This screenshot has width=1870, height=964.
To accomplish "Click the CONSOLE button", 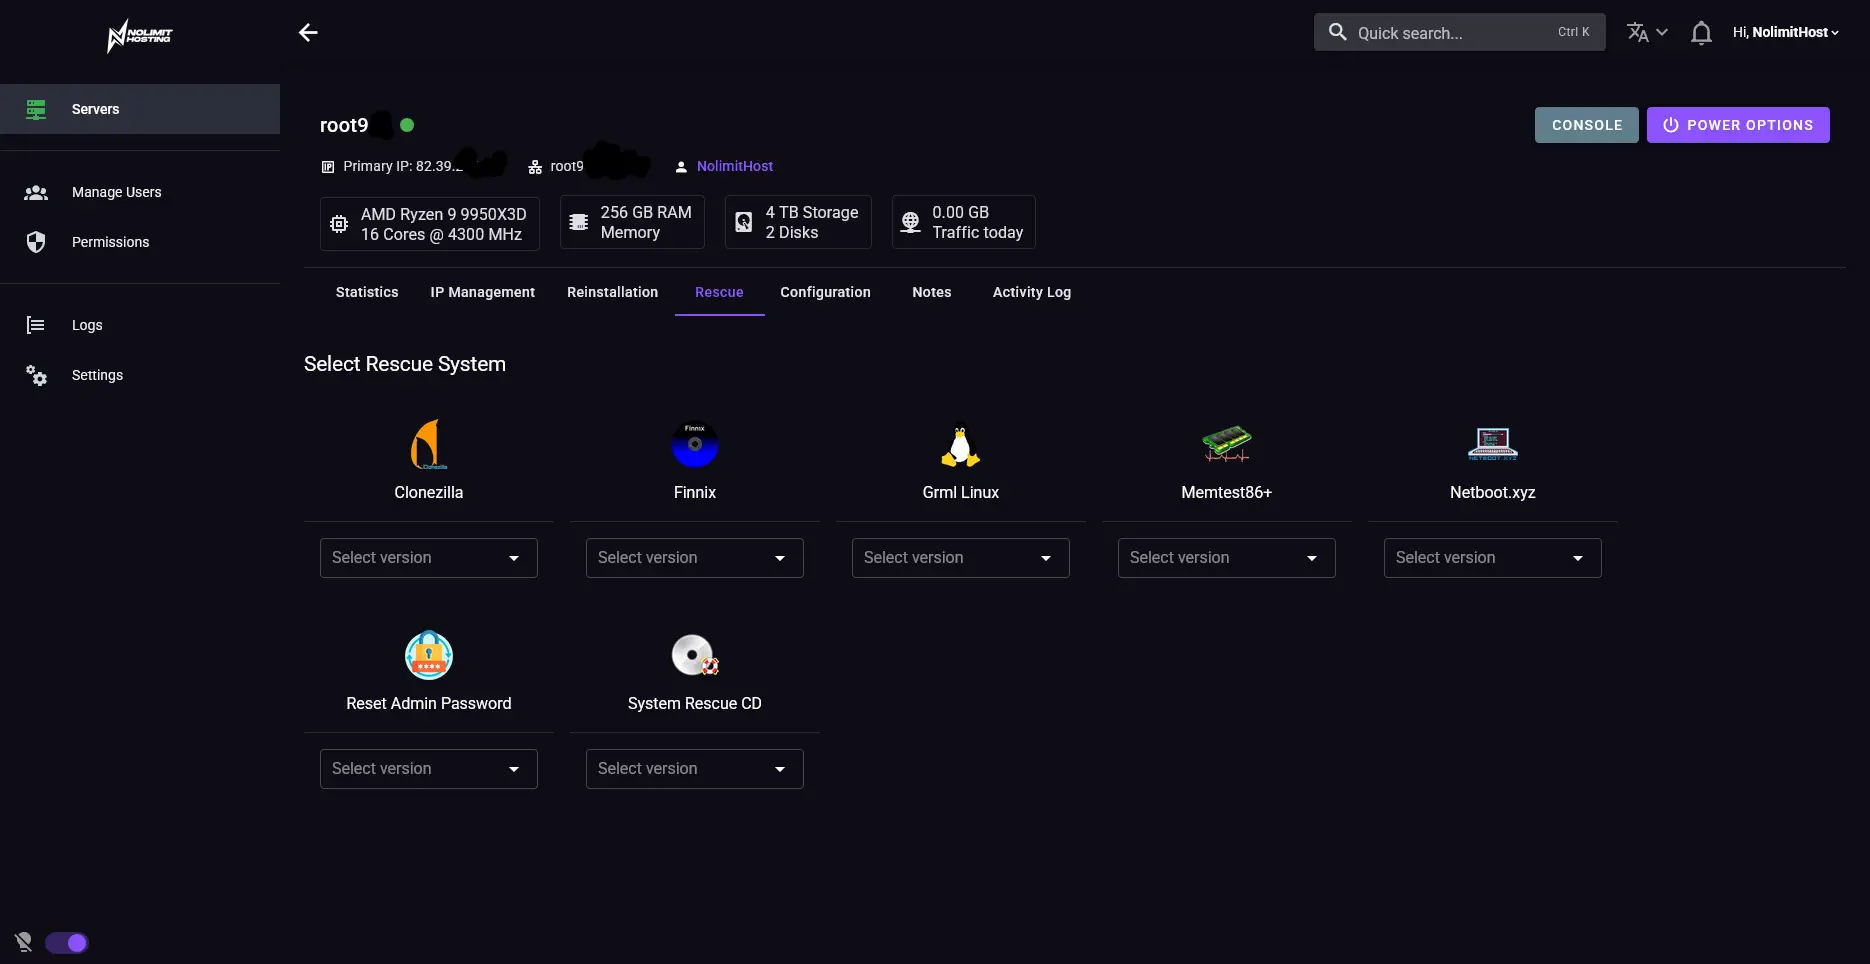I will click(x=1587, y=125).
